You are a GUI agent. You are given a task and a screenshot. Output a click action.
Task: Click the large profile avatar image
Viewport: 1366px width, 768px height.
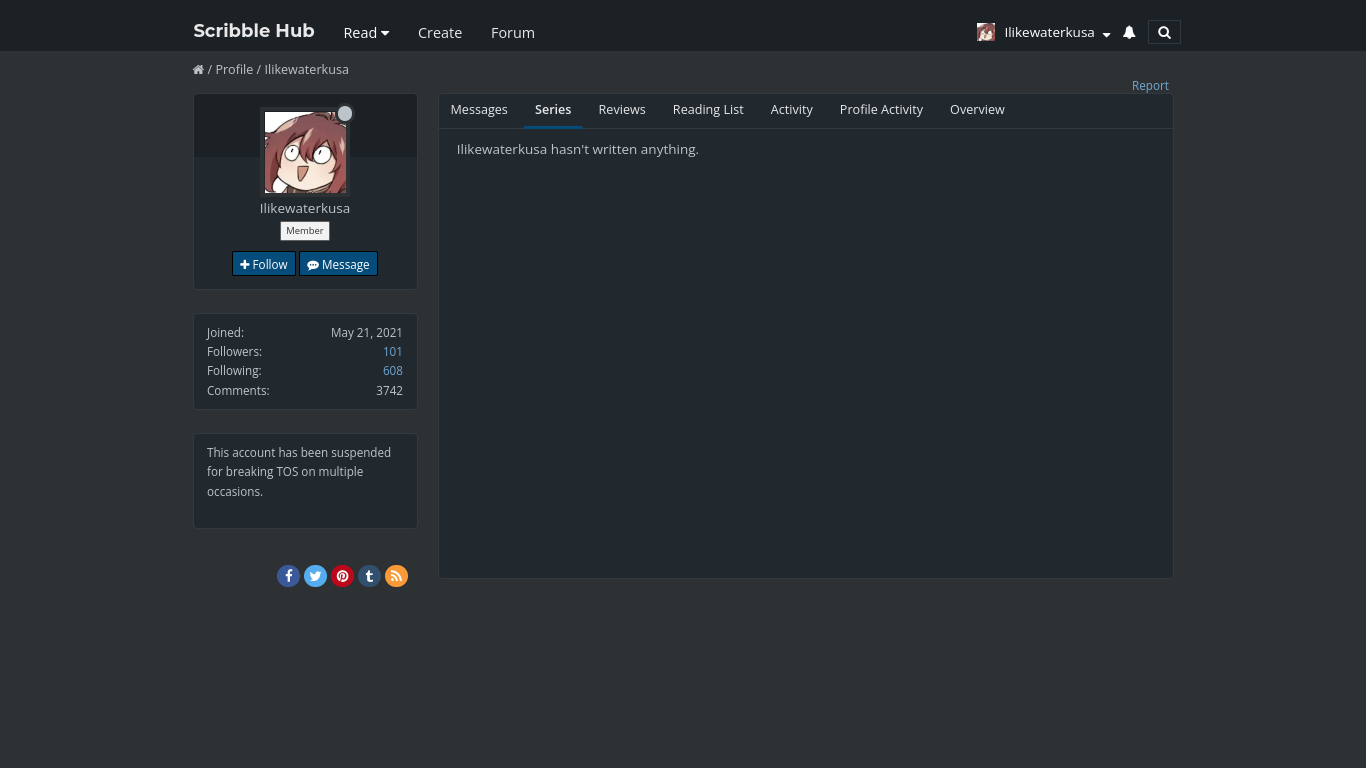[305, 152]
